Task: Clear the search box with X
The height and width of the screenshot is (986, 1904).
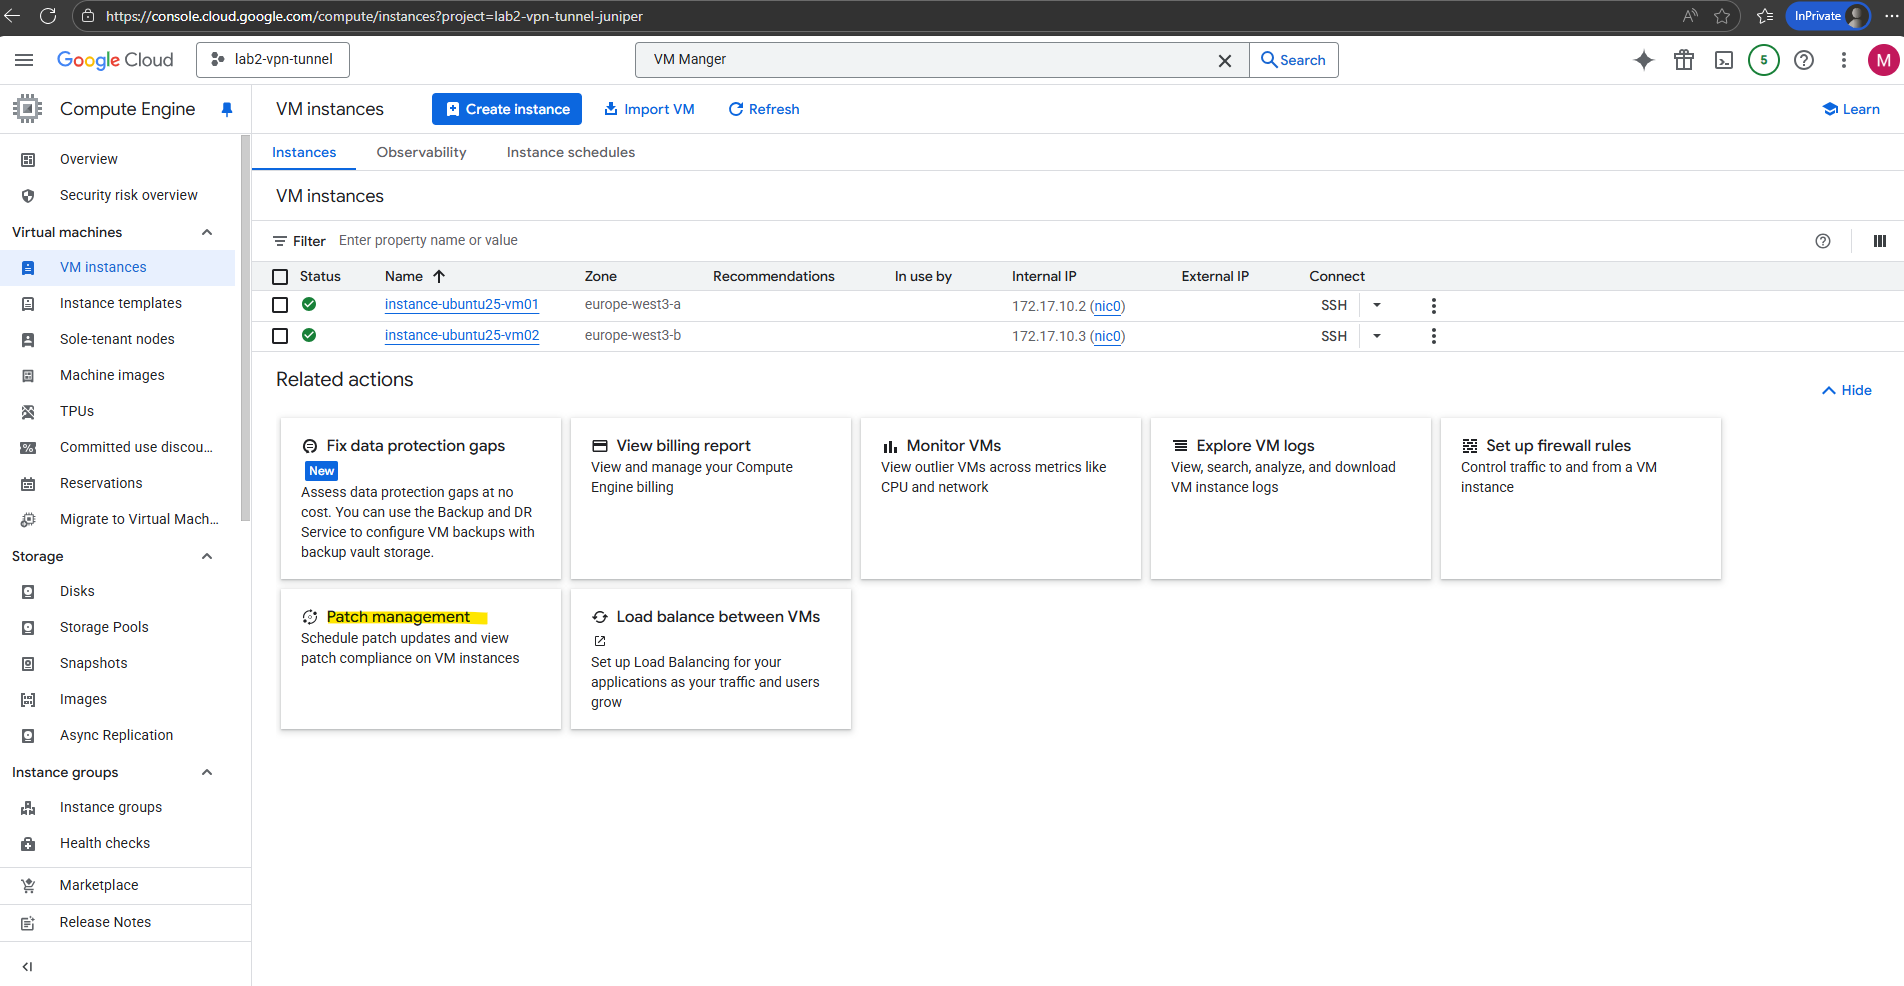Action: [x=1224, y=61]
